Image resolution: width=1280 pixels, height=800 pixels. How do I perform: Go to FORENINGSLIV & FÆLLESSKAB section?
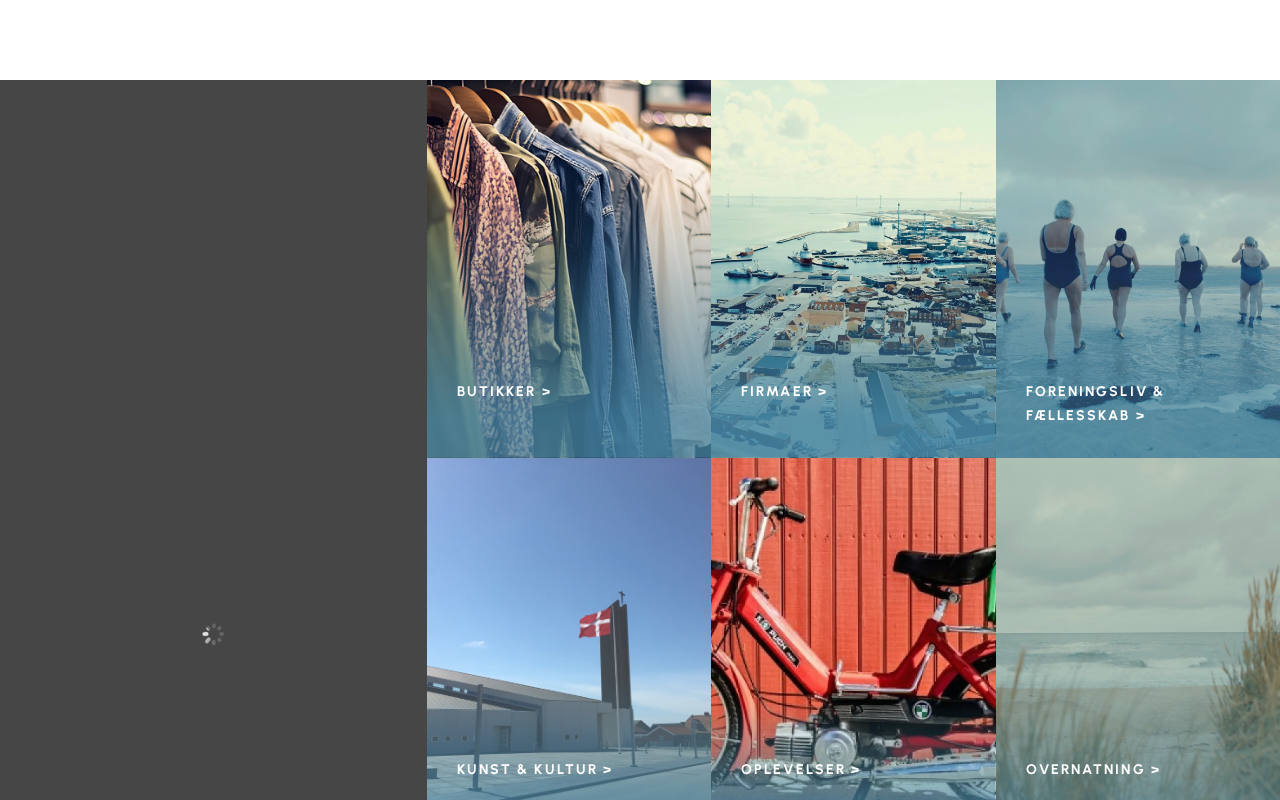coord(1095,403)
